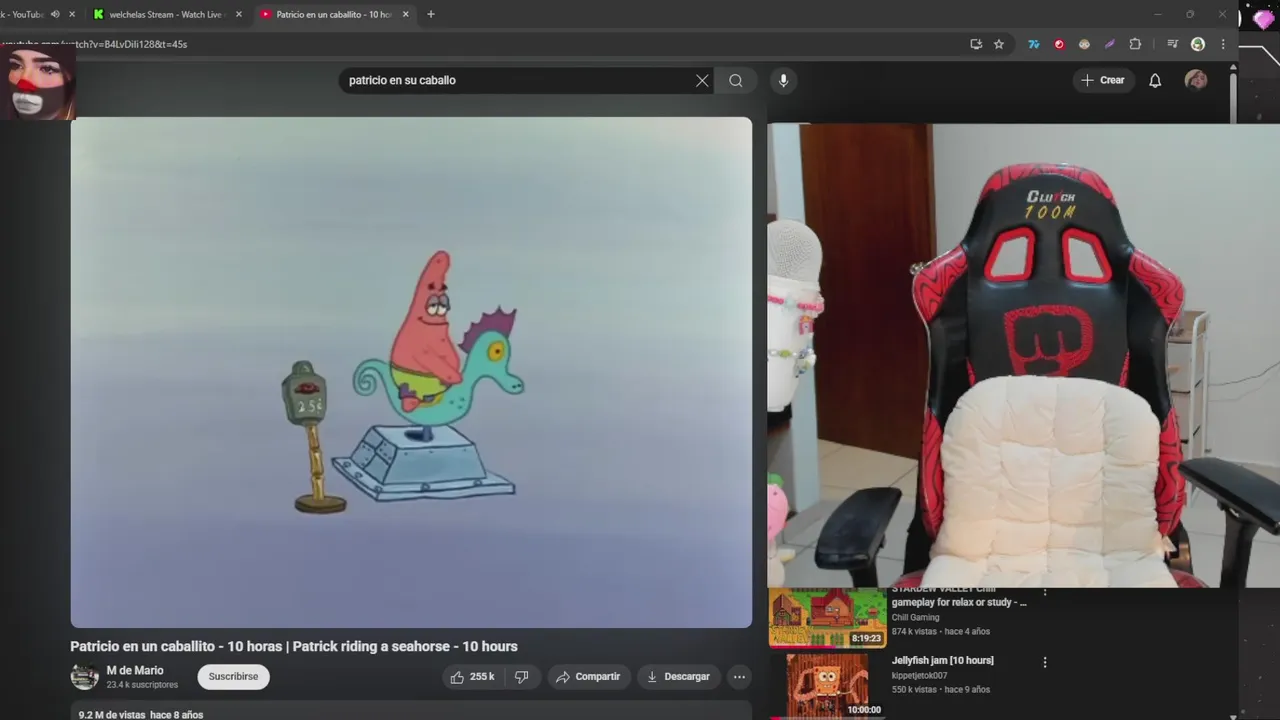Like the video (255 k)
Image resolution: width=1280 pixels, height=720 pixels.
[x=472, y=677]
